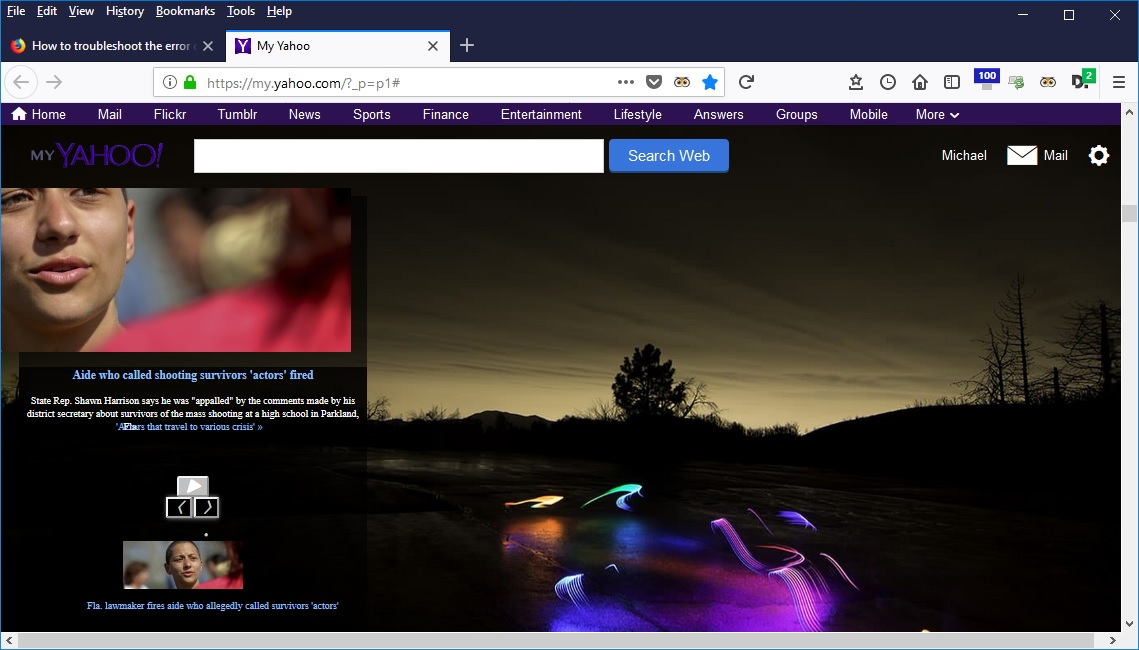
Task: Click the horizontal scrollbar at page bottom
Action: [560, 640]
